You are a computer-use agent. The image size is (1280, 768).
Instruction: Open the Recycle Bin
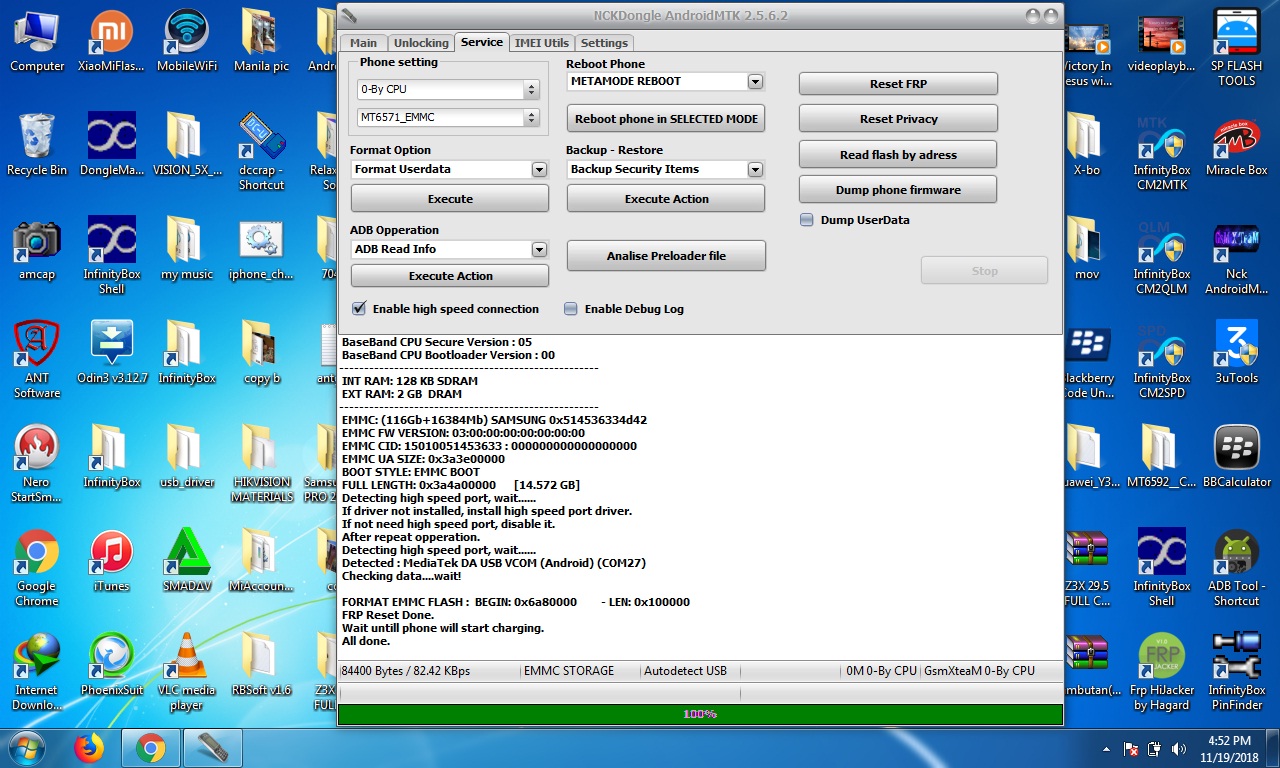[x=37, y=146]
